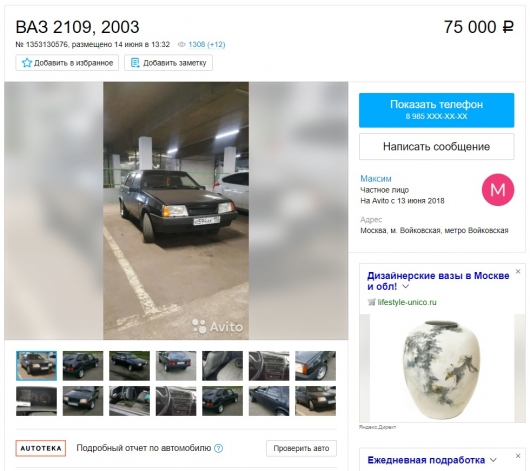Expand the chevron next to Ежедневная подработка

tap(493, 460)
